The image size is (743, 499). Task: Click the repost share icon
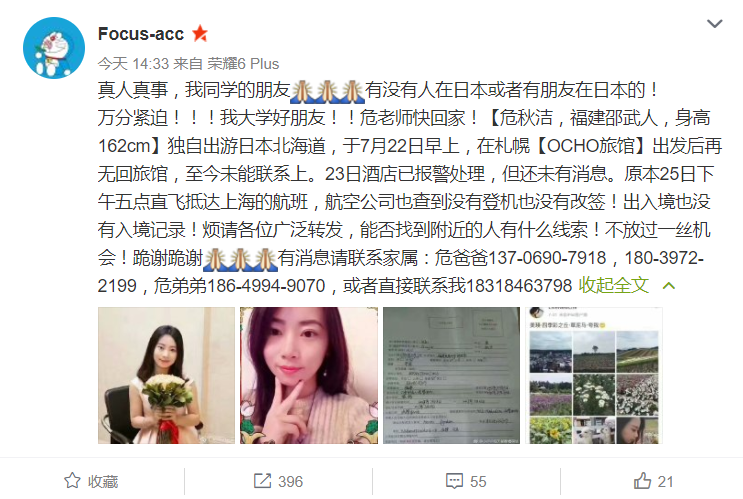[x=263, y=481]
